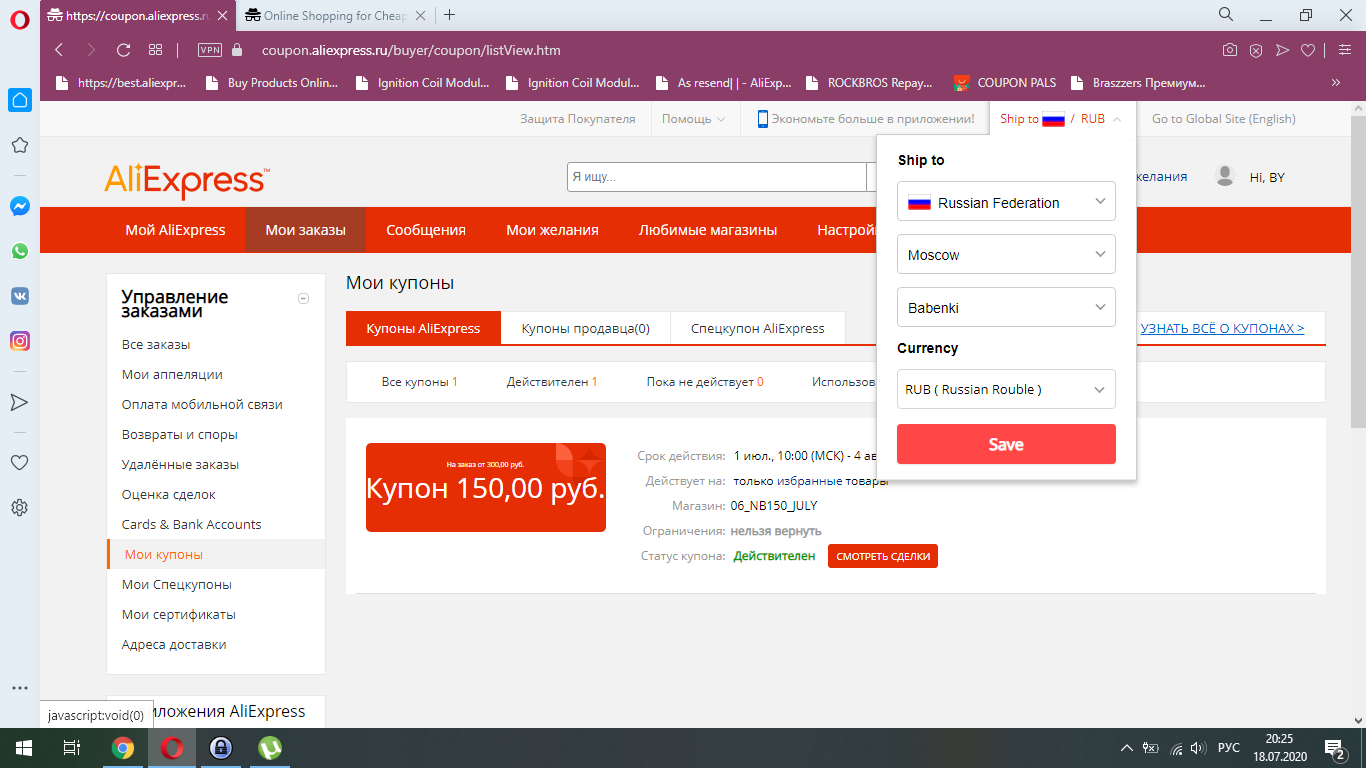Close the coupon.aliexpress tab
1366x768 pixels.
(222, 15)
